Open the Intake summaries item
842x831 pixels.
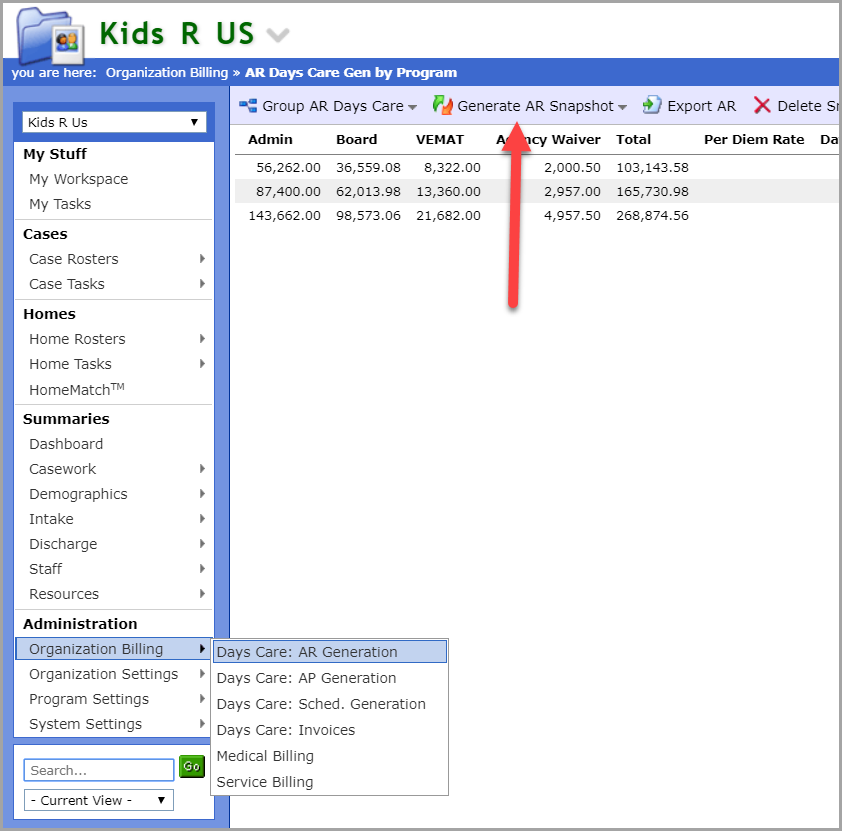pyautogui.click(x=51, y=519)
